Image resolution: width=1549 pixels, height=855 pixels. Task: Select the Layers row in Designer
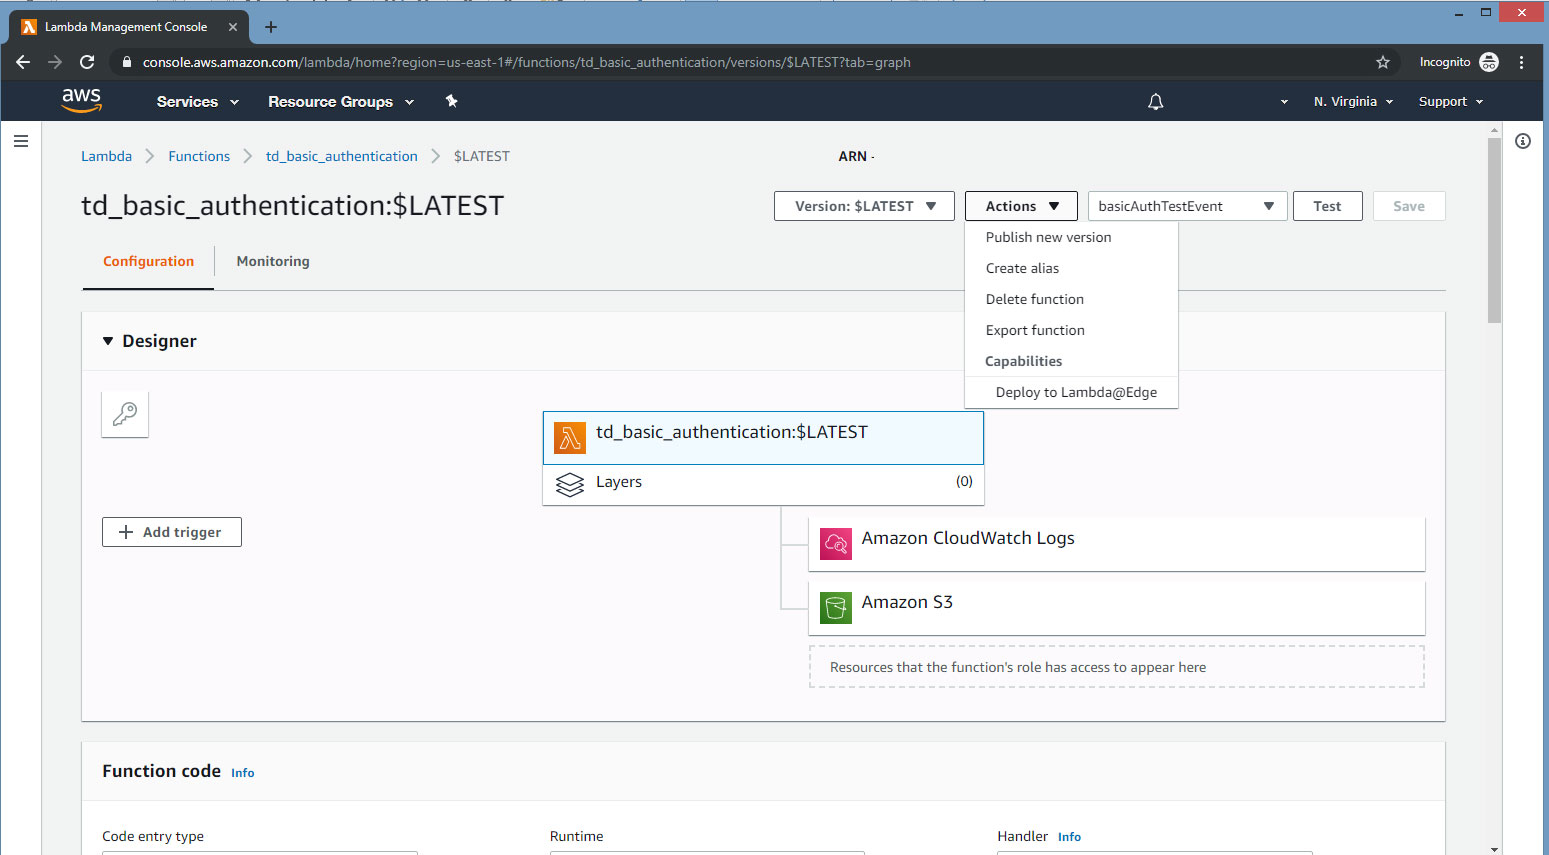click(x=763, y=485)
